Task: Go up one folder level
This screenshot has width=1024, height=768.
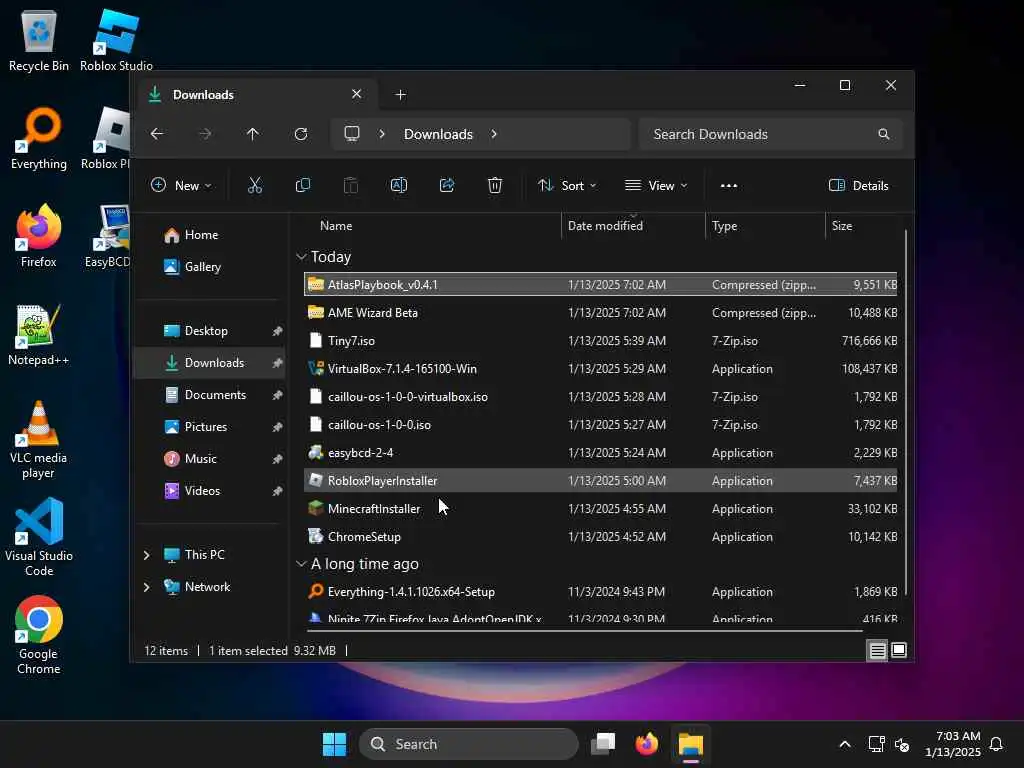Action: tap(253, 134)
